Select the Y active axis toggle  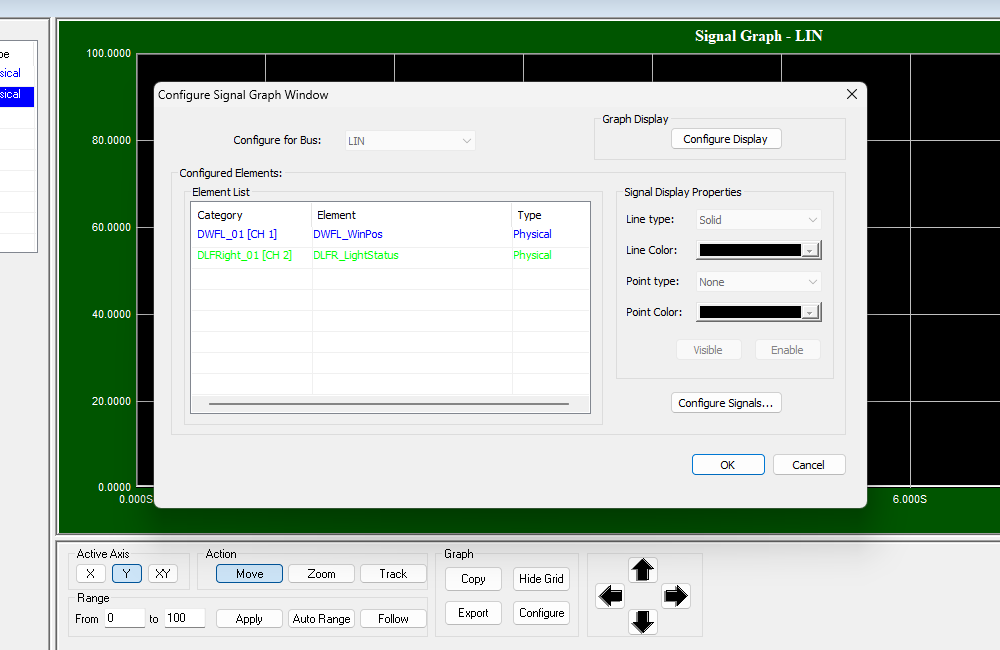tap(126, 573)
